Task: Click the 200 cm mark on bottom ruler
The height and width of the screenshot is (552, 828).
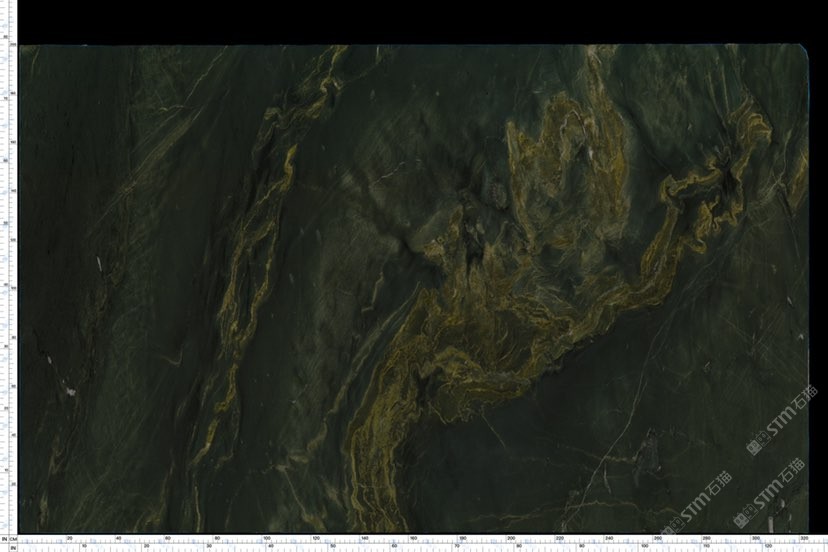Action: click(511, 538)
